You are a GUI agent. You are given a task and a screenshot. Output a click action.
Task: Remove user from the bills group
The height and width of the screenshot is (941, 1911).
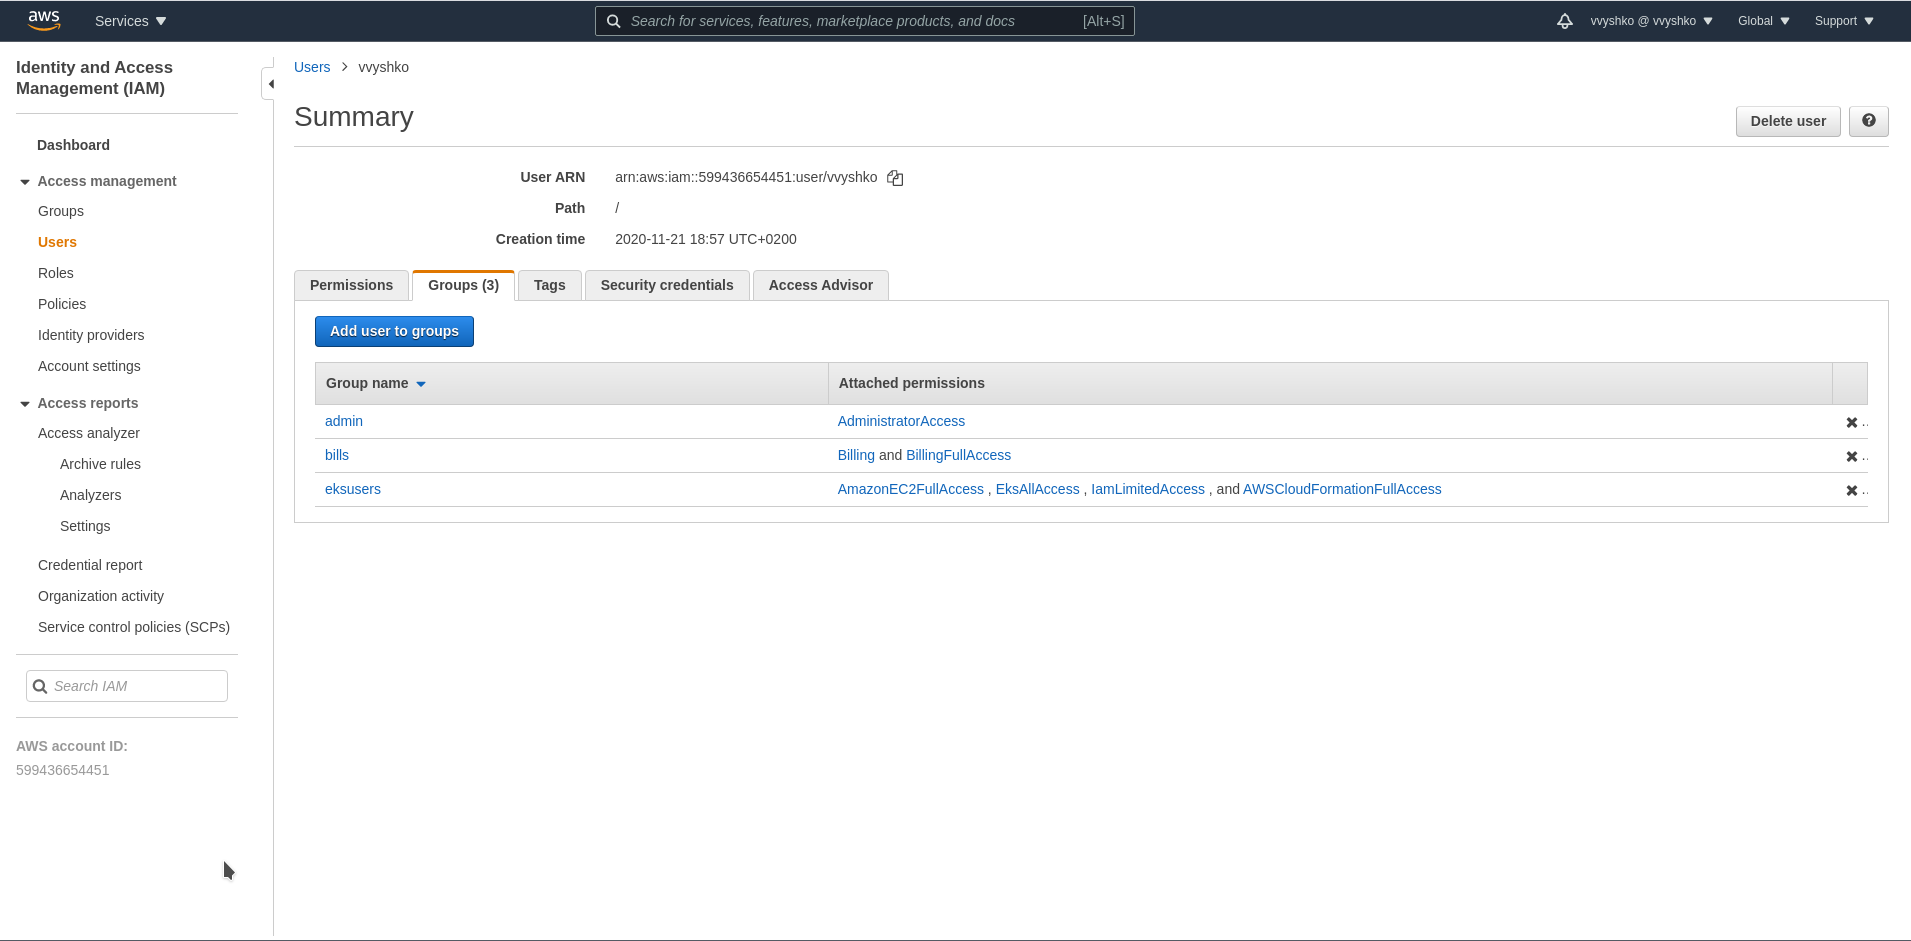pos(1852,456)
